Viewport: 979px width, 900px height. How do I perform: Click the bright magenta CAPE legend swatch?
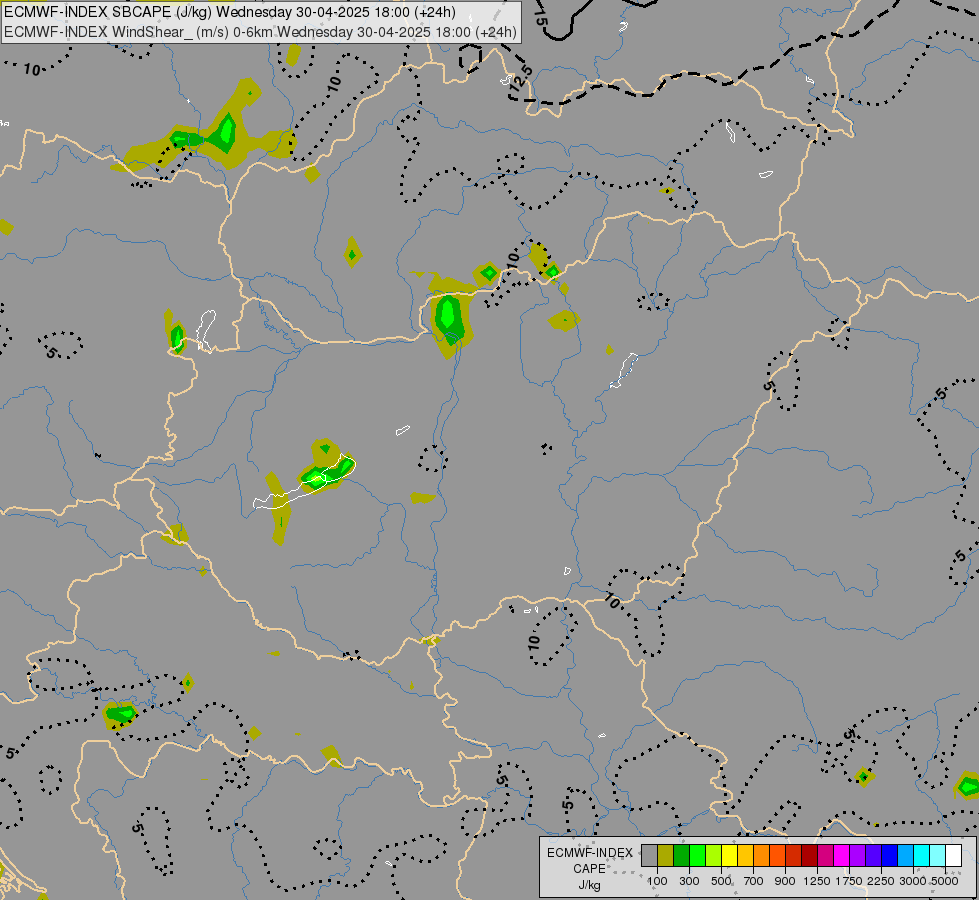[841, 856]
